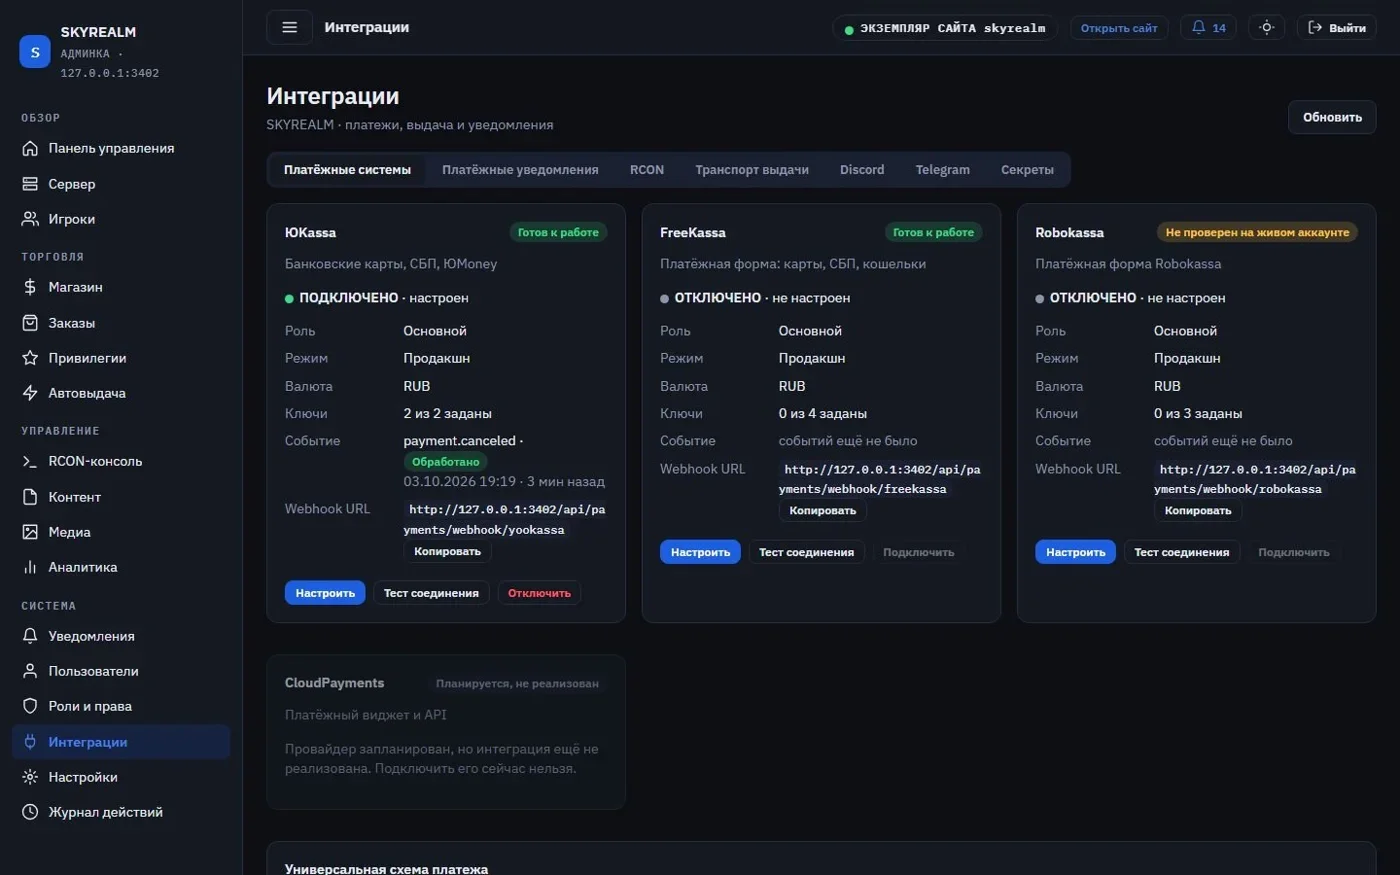Click the lightning icon beside Автовыдача
The height and width of the screenshot is (875, 1400).
tap(30, 393)
